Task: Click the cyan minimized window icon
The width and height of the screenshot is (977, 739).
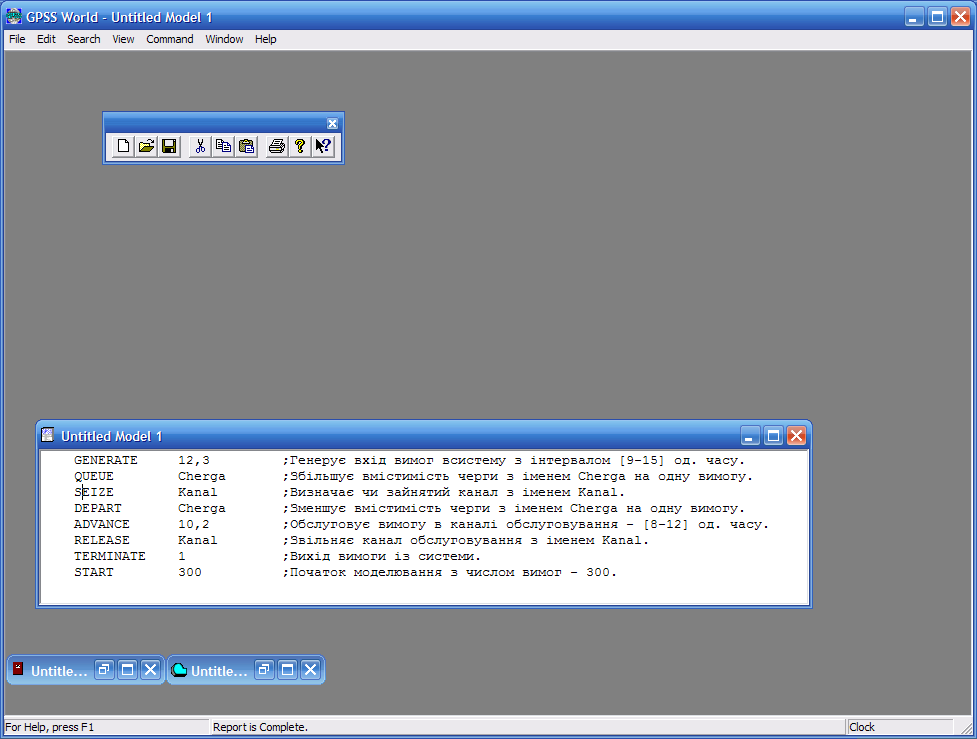Action: point(179,669)
